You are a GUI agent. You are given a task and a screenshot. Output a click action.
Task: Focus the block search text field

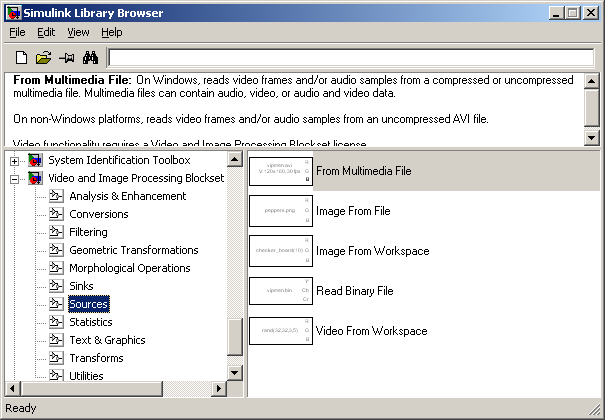pos(351,58)
